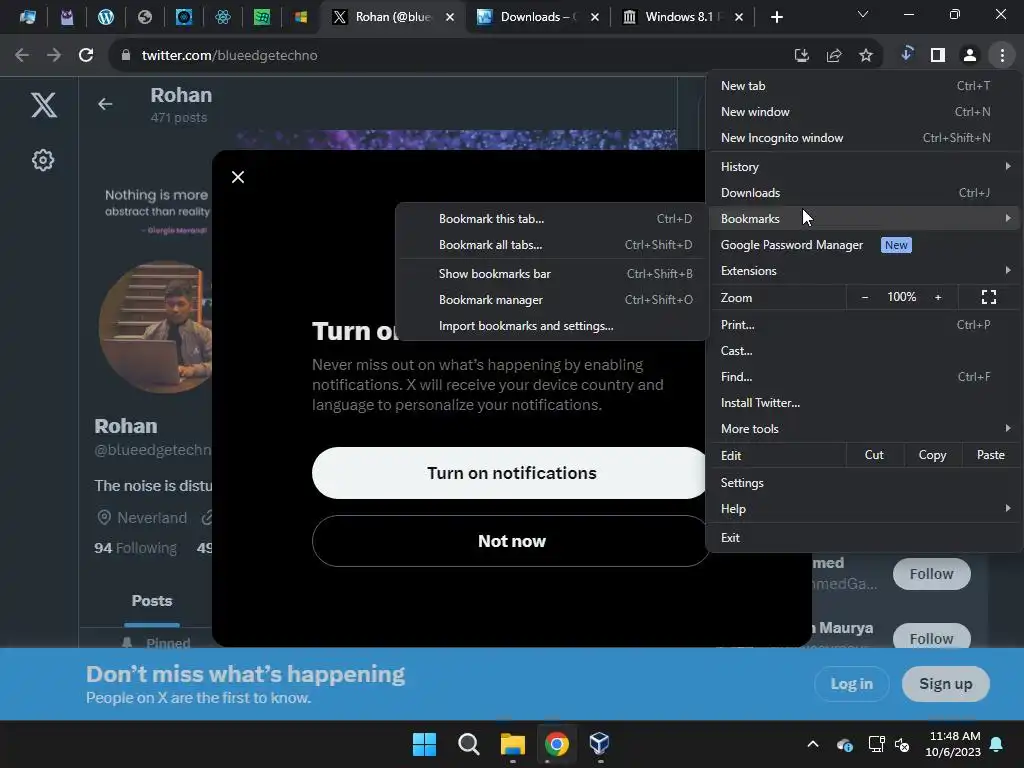The width and height of the screenshot is (1024, 768).
Task: Select Print from Chrome menu
Action: [865, 325]
